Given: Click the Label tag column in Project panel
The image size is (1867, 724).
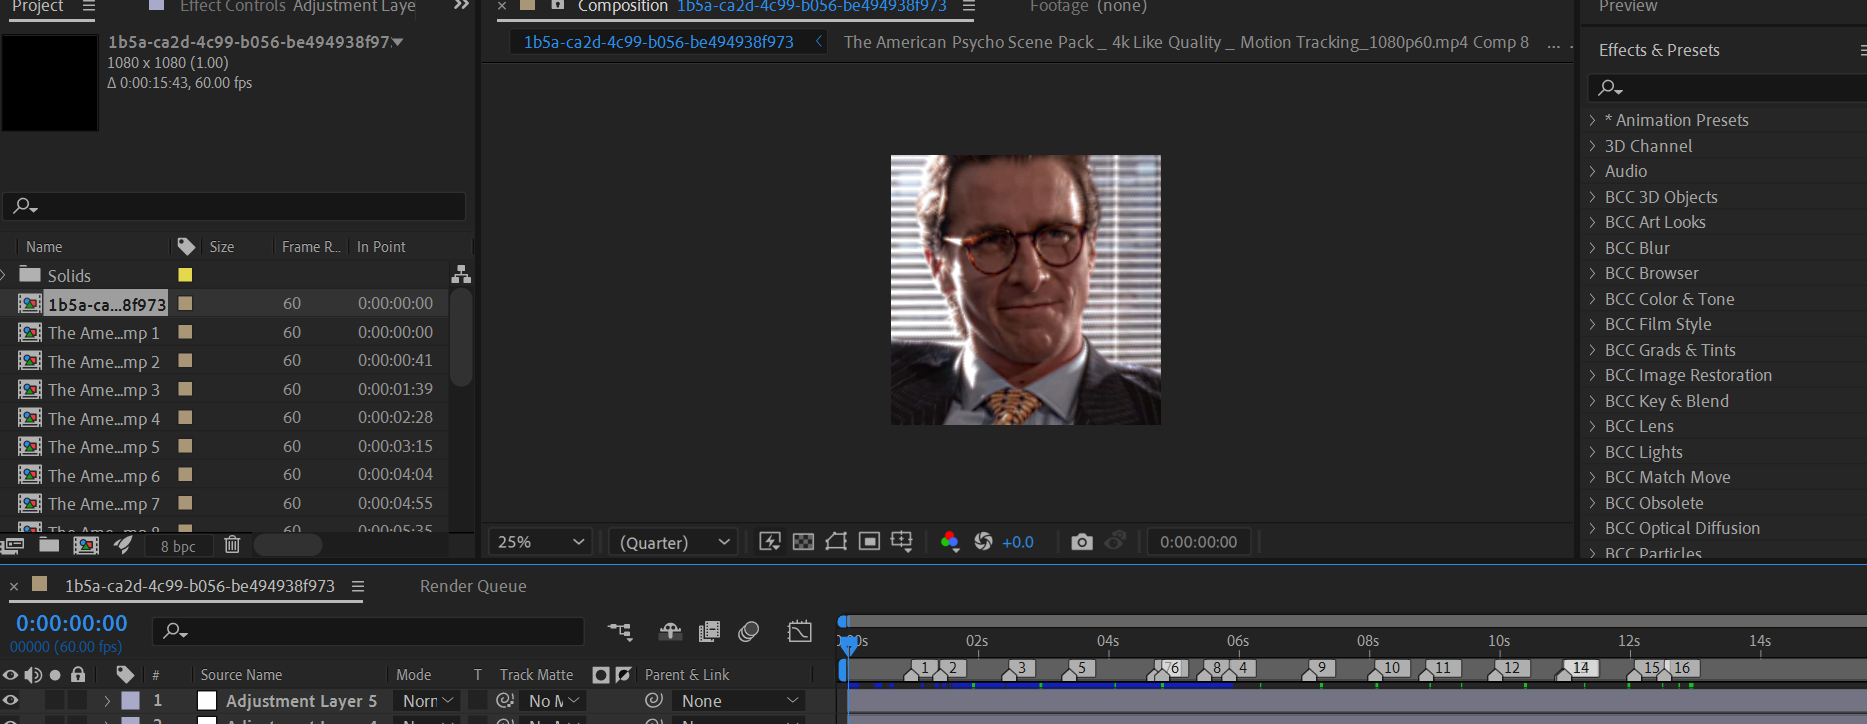Looking at the screenshot, I should coord(186,246).
